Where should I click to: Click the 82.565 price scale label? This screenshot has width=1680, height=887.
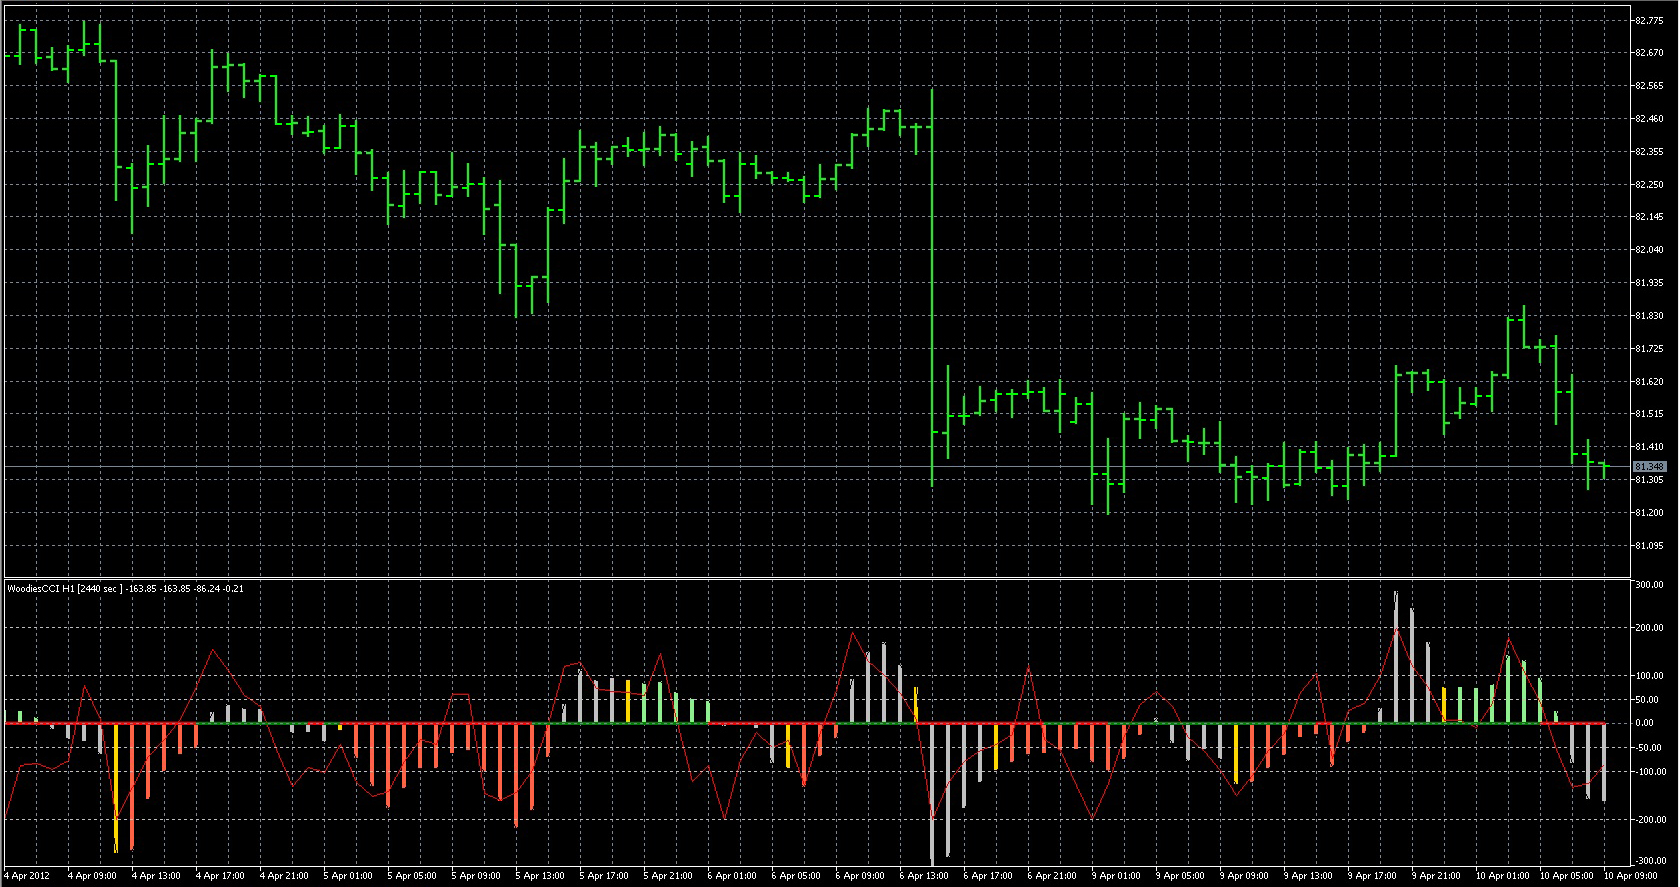tap(1649, 86)
